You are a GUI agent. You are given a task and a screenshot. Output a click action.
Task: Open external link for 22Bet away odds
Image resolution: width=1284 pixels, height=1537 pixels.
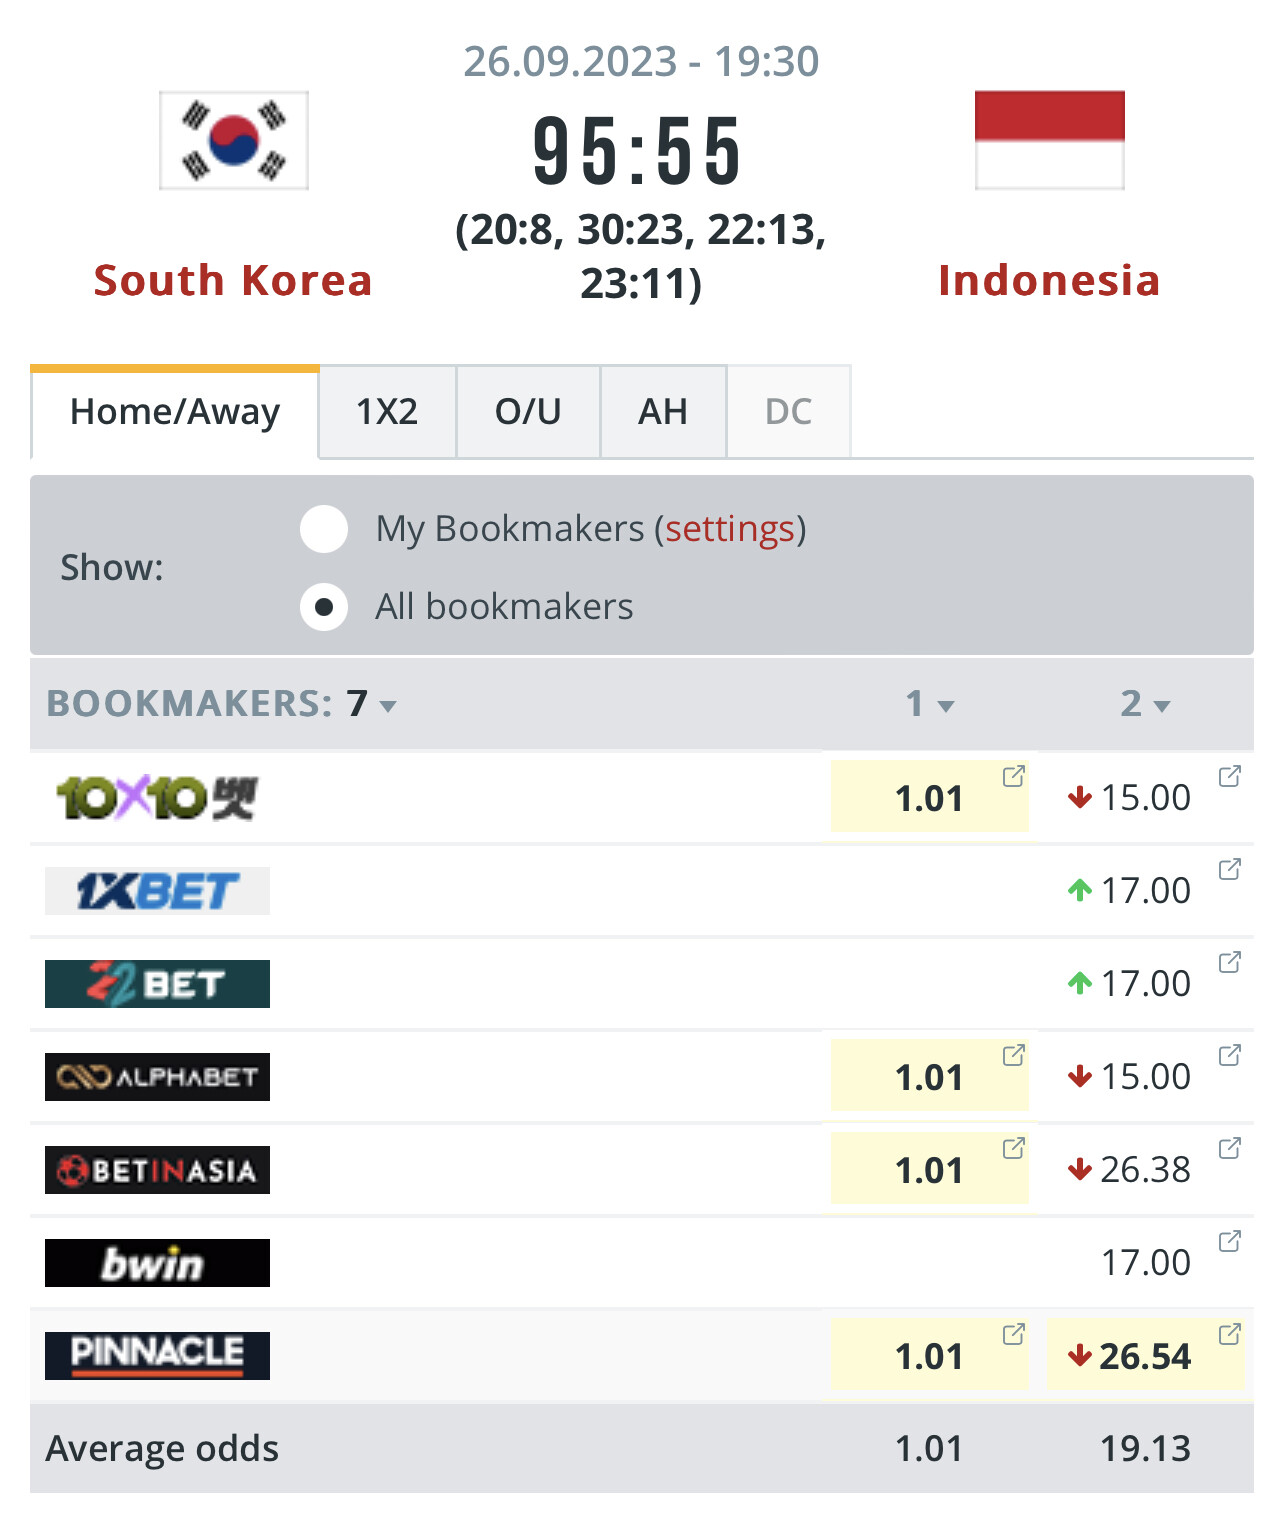click(1229, 962)
